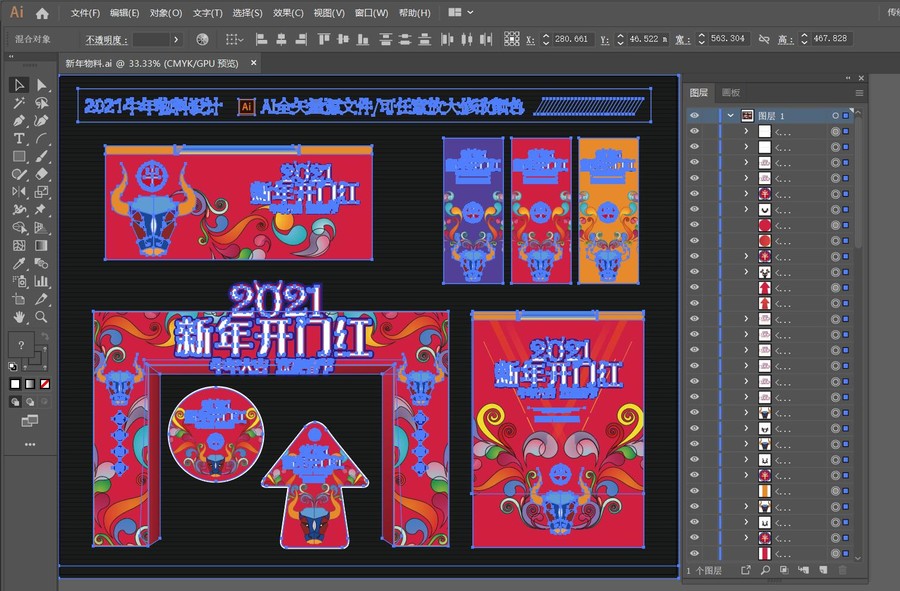Choose the Mesh tool
Image resolution: width=900 pixels, height=591 pixels.
click(19, 246)
